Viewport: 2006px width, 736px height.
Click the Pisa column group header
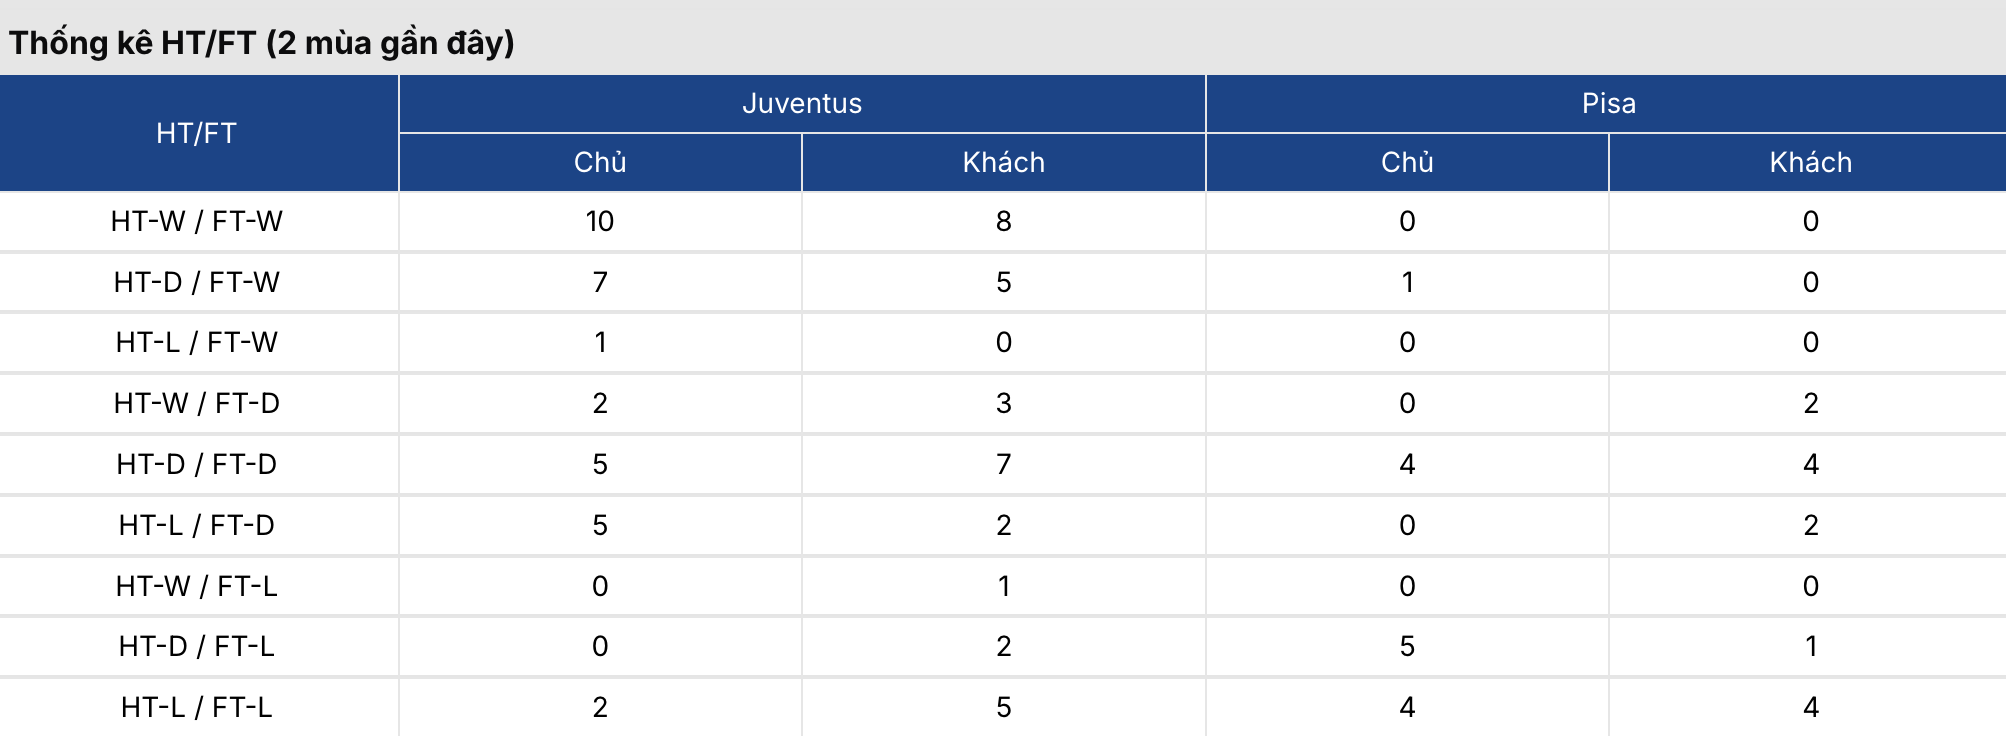coord(1608,104)
